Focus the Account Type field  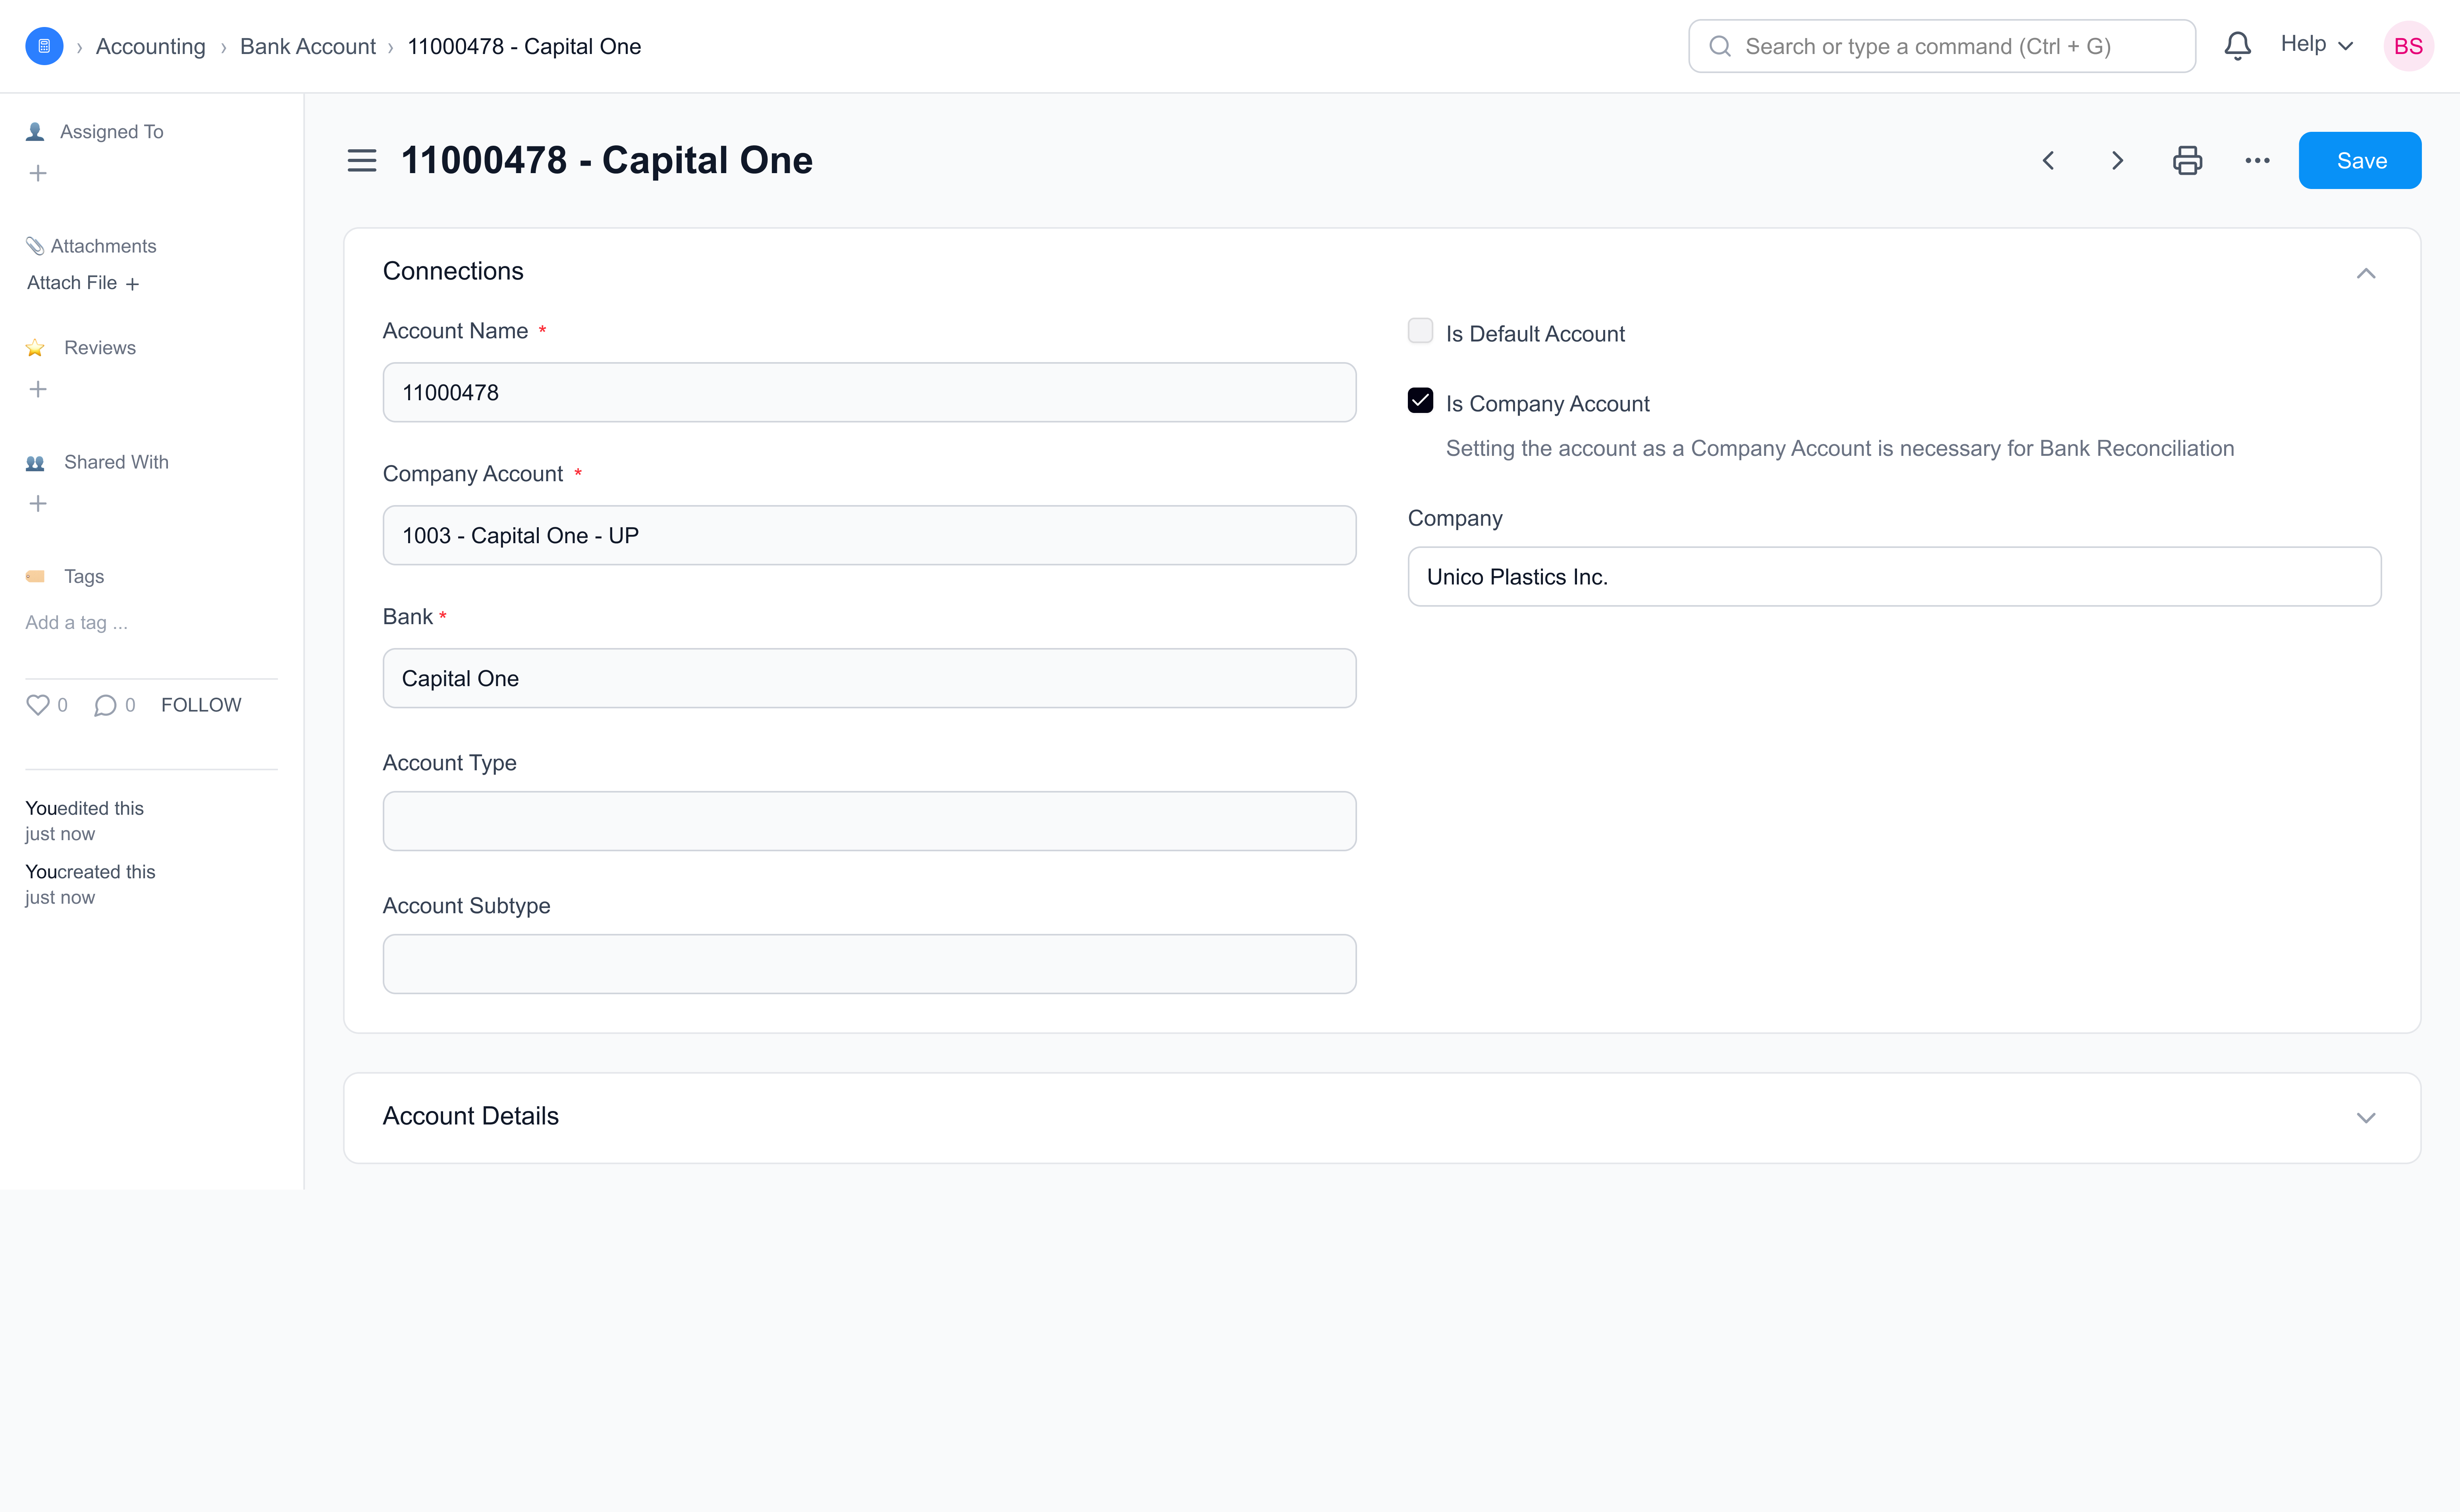[x=869, y=821]
